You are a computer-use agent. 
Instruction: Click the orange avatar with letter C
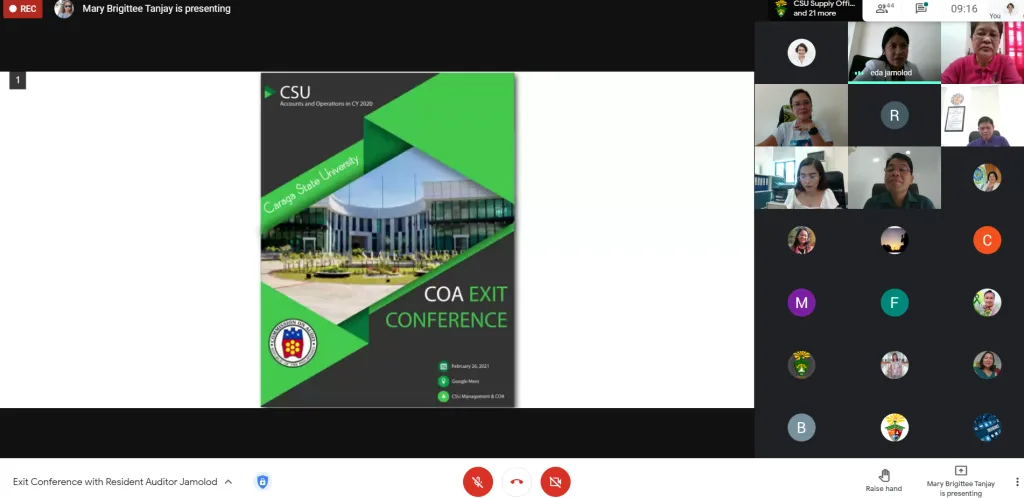tap(987, 240)
